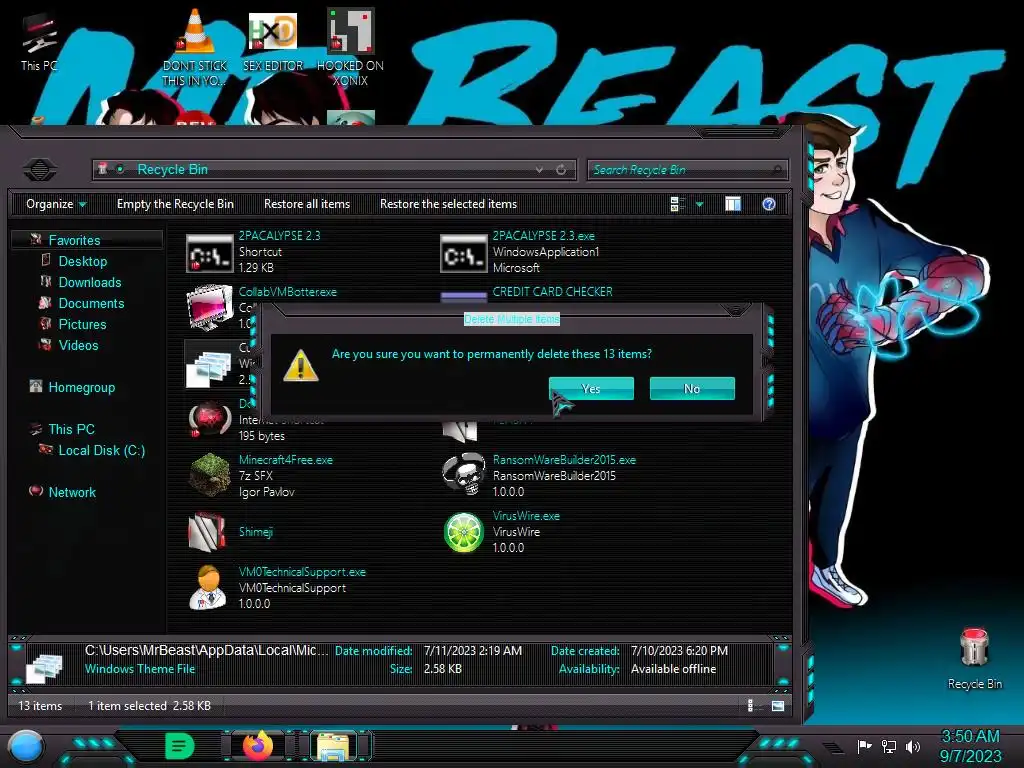This screenshot has width=1024, height=768.
Task: Open the Organize dropdown menu
Action: point(56,204)
